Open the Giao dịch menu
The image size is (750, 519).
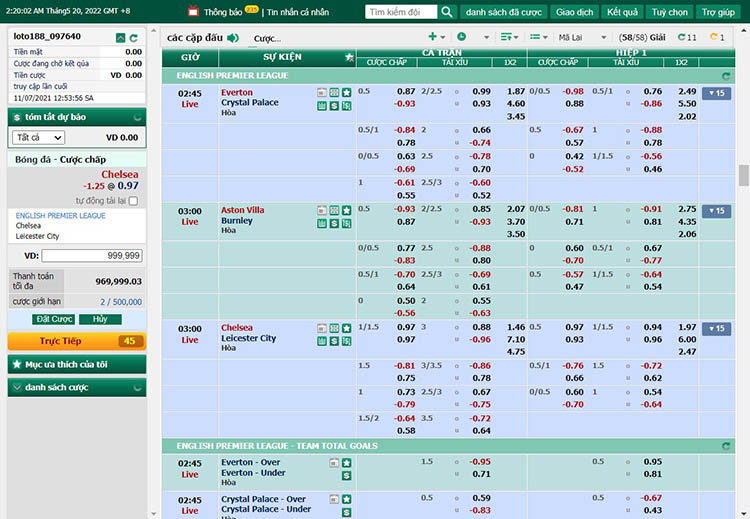pos(575,12)
